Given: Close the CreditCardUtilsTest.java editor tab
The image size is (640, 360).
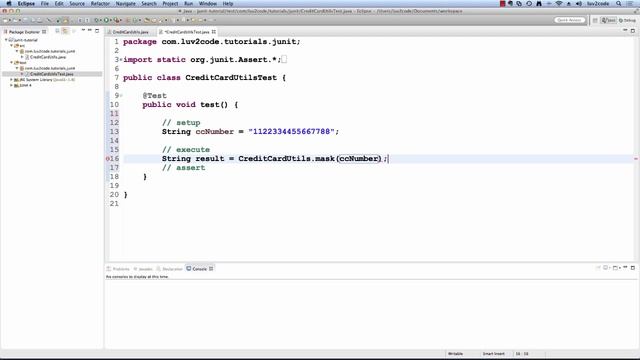Looking at the screenshot, I should (x=213, y=31).
